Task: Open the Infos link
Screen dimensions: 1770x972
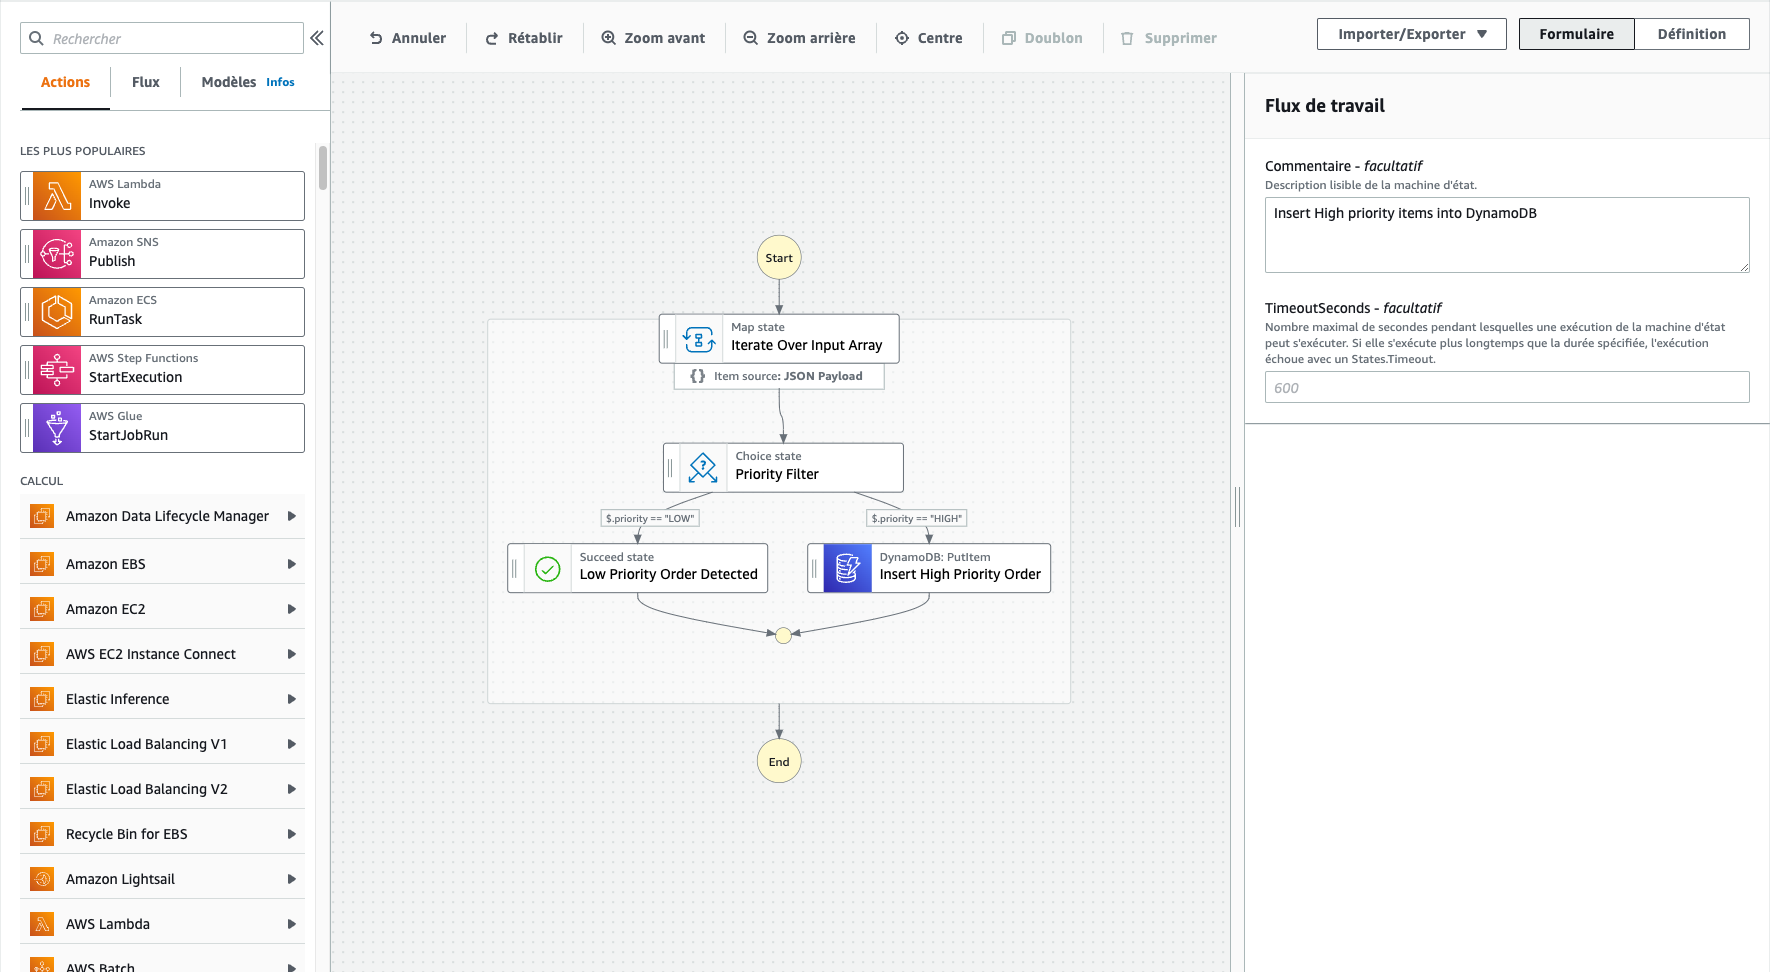Action: pyautogui.click(x=280, y=82)
